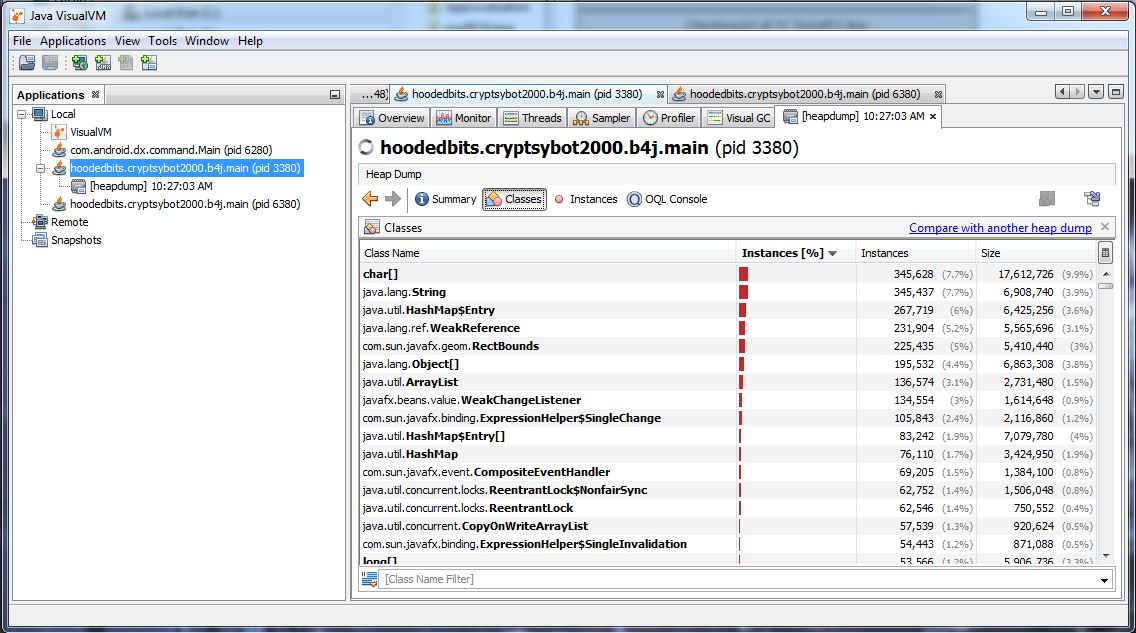Open the Help menu
The width and height of the screenshot is (1136, 633).
(250, 41)
